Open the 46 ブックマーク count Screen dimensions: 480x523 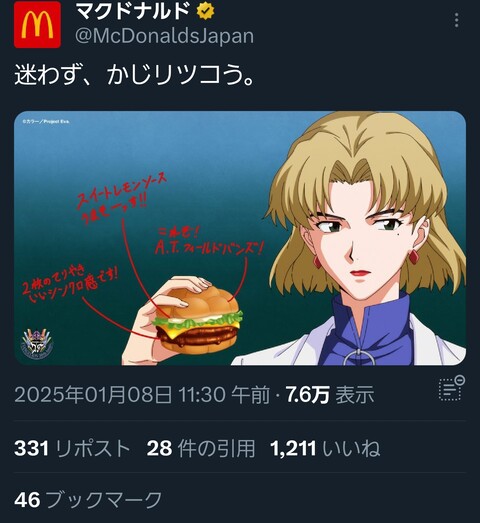point(88,500)
